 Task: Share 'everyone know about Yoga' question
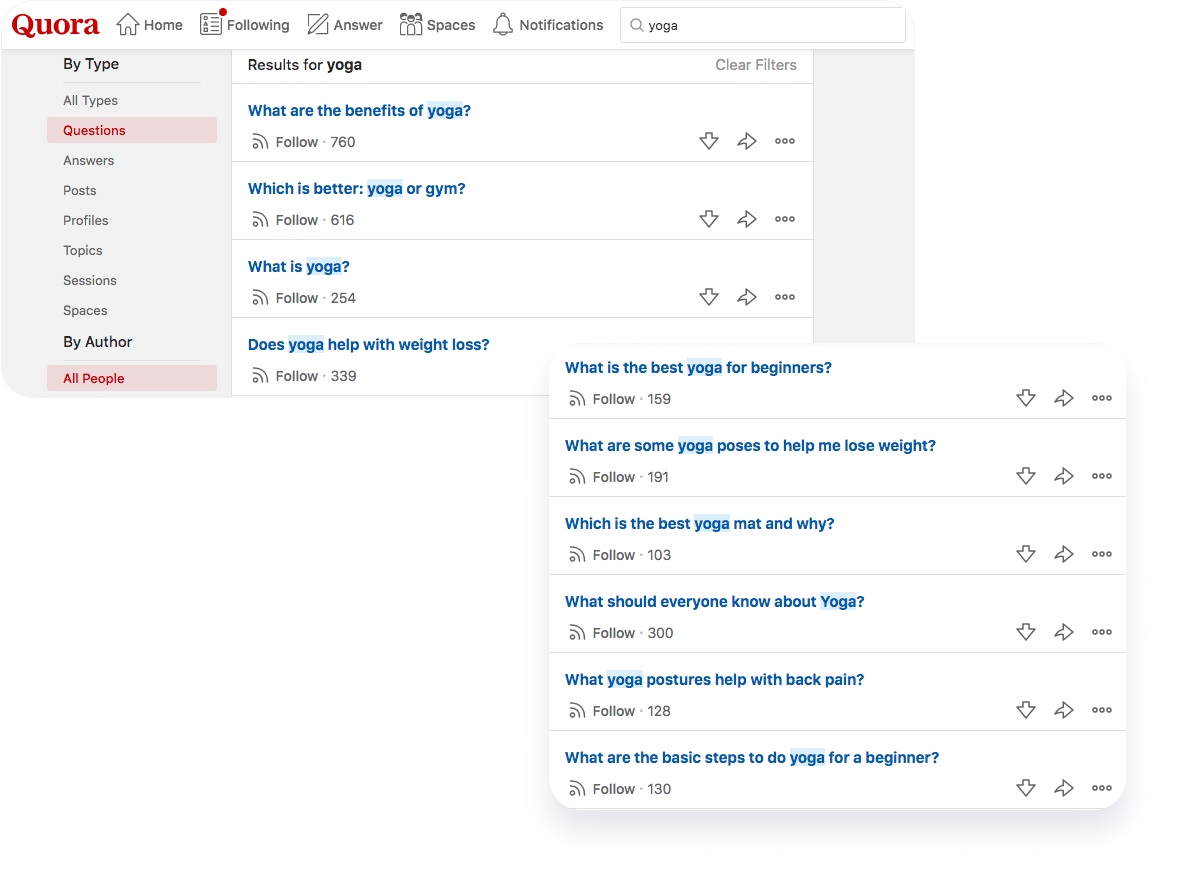[x=1064, y=632]
